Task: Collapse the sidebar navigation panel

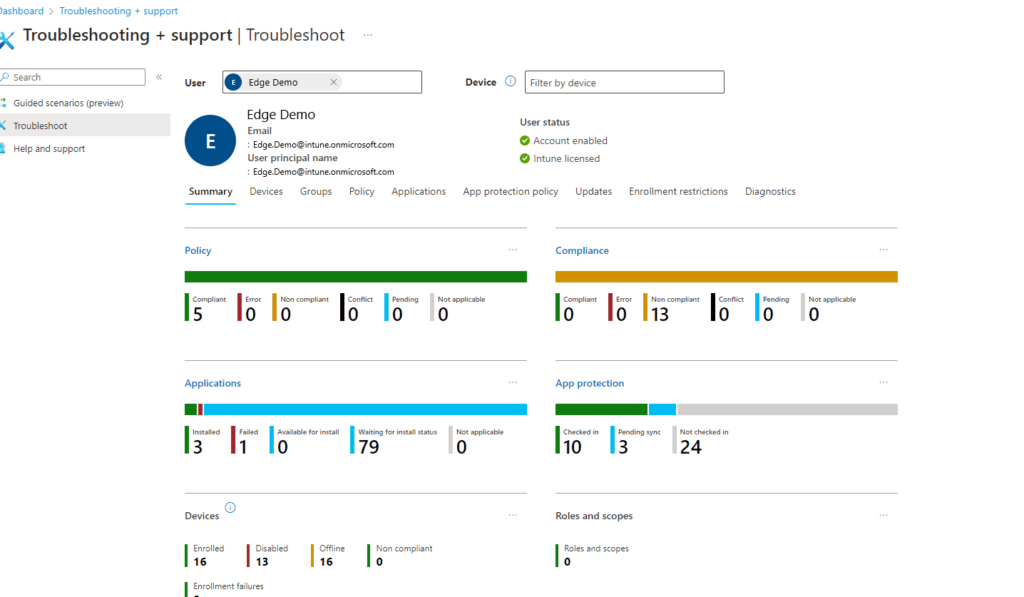Action: 159,77
